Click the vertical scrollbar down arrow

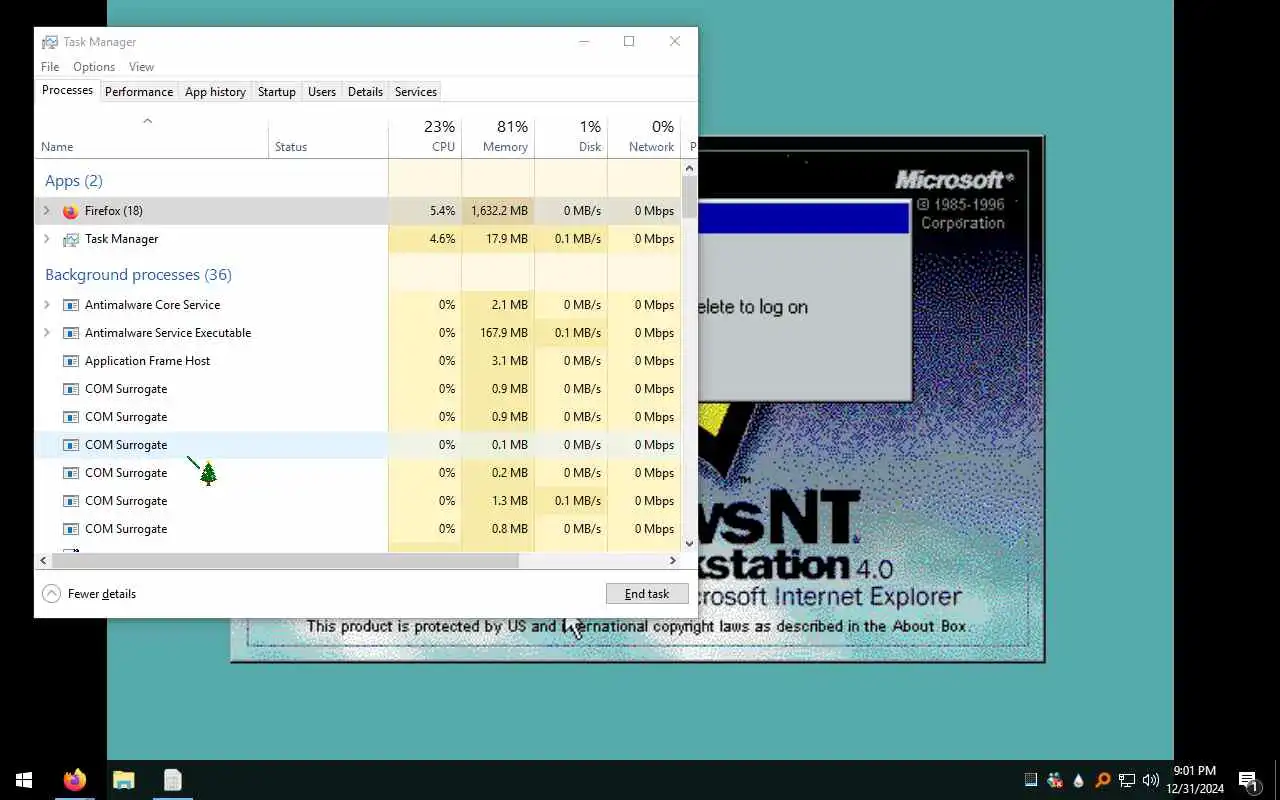click(689, 544)
